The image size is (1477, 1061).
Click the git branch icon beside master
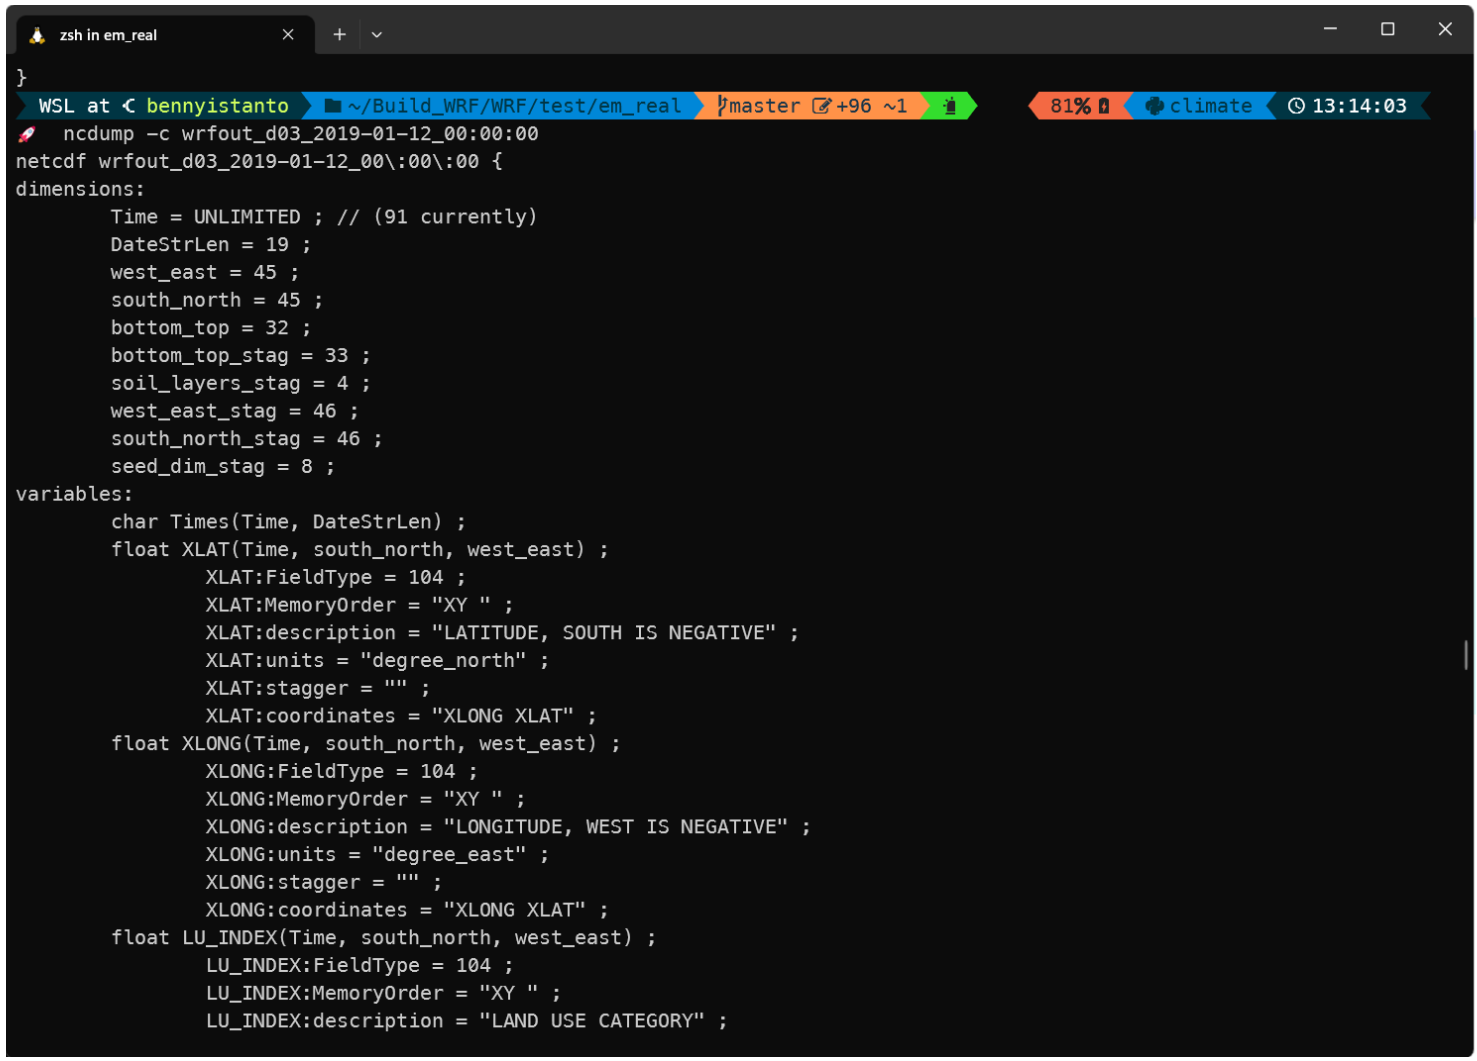(722, 106)
